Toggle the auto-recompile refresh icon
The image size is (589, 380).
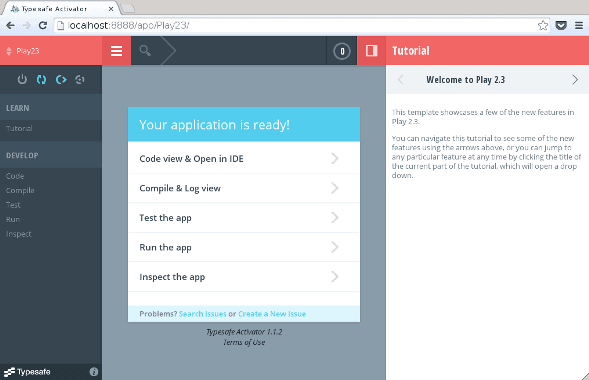(x=41, y=79)
